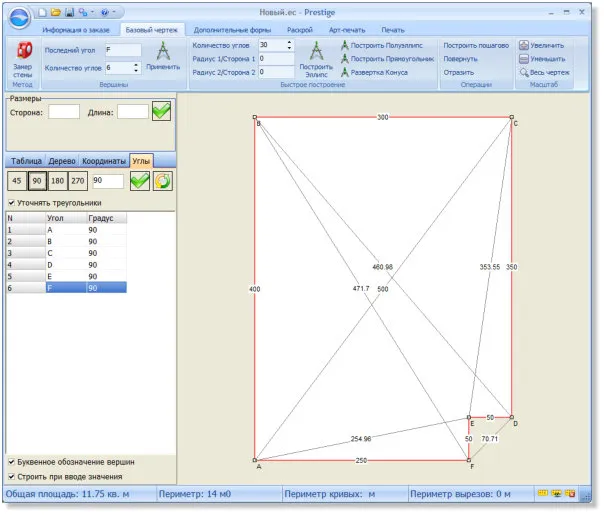Click yellow icon with red cross in status bar
Image resolution: width=604 pixels, height=515 pixels.
pos(570,493)
